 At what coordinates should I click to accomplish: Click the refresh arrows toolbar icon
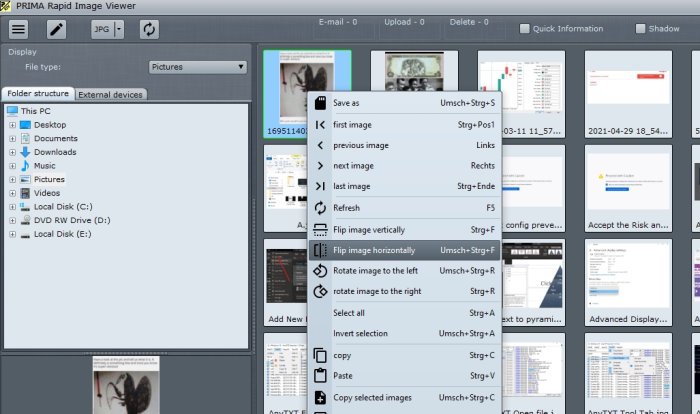pos(149,29)
